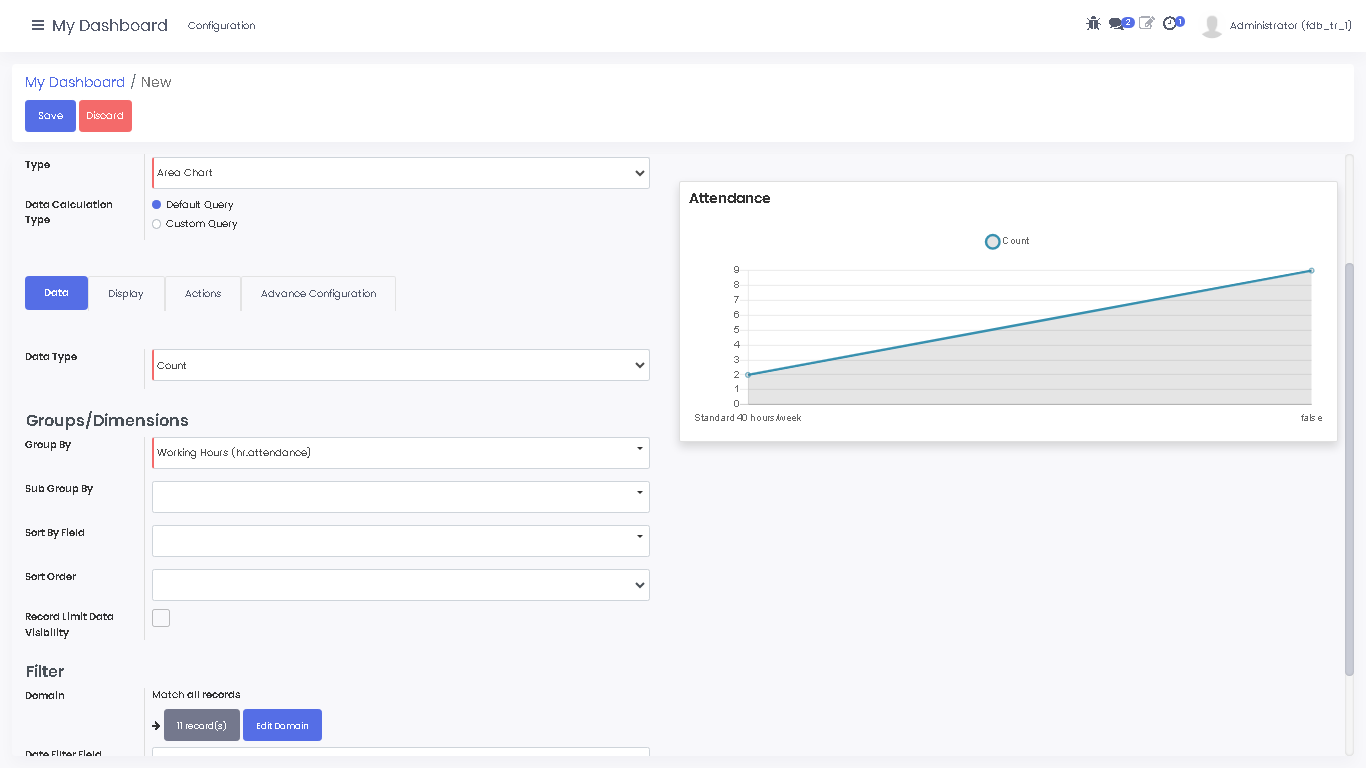
Task: Open the conversations messages icon
Action: pos(1118,24)
